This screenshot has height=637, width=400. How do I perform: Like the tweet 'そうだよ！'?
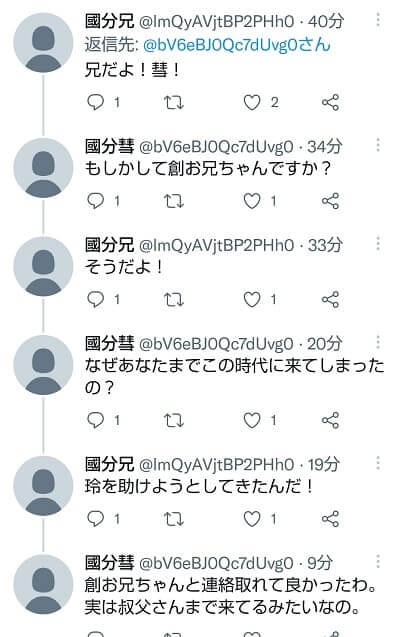click(252, 300)
